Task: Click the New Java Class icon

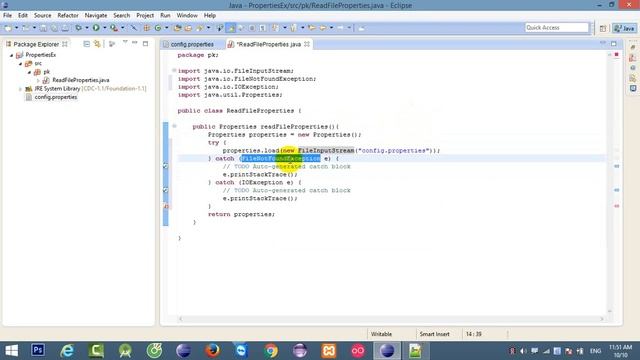Action: tap(158, 28)
